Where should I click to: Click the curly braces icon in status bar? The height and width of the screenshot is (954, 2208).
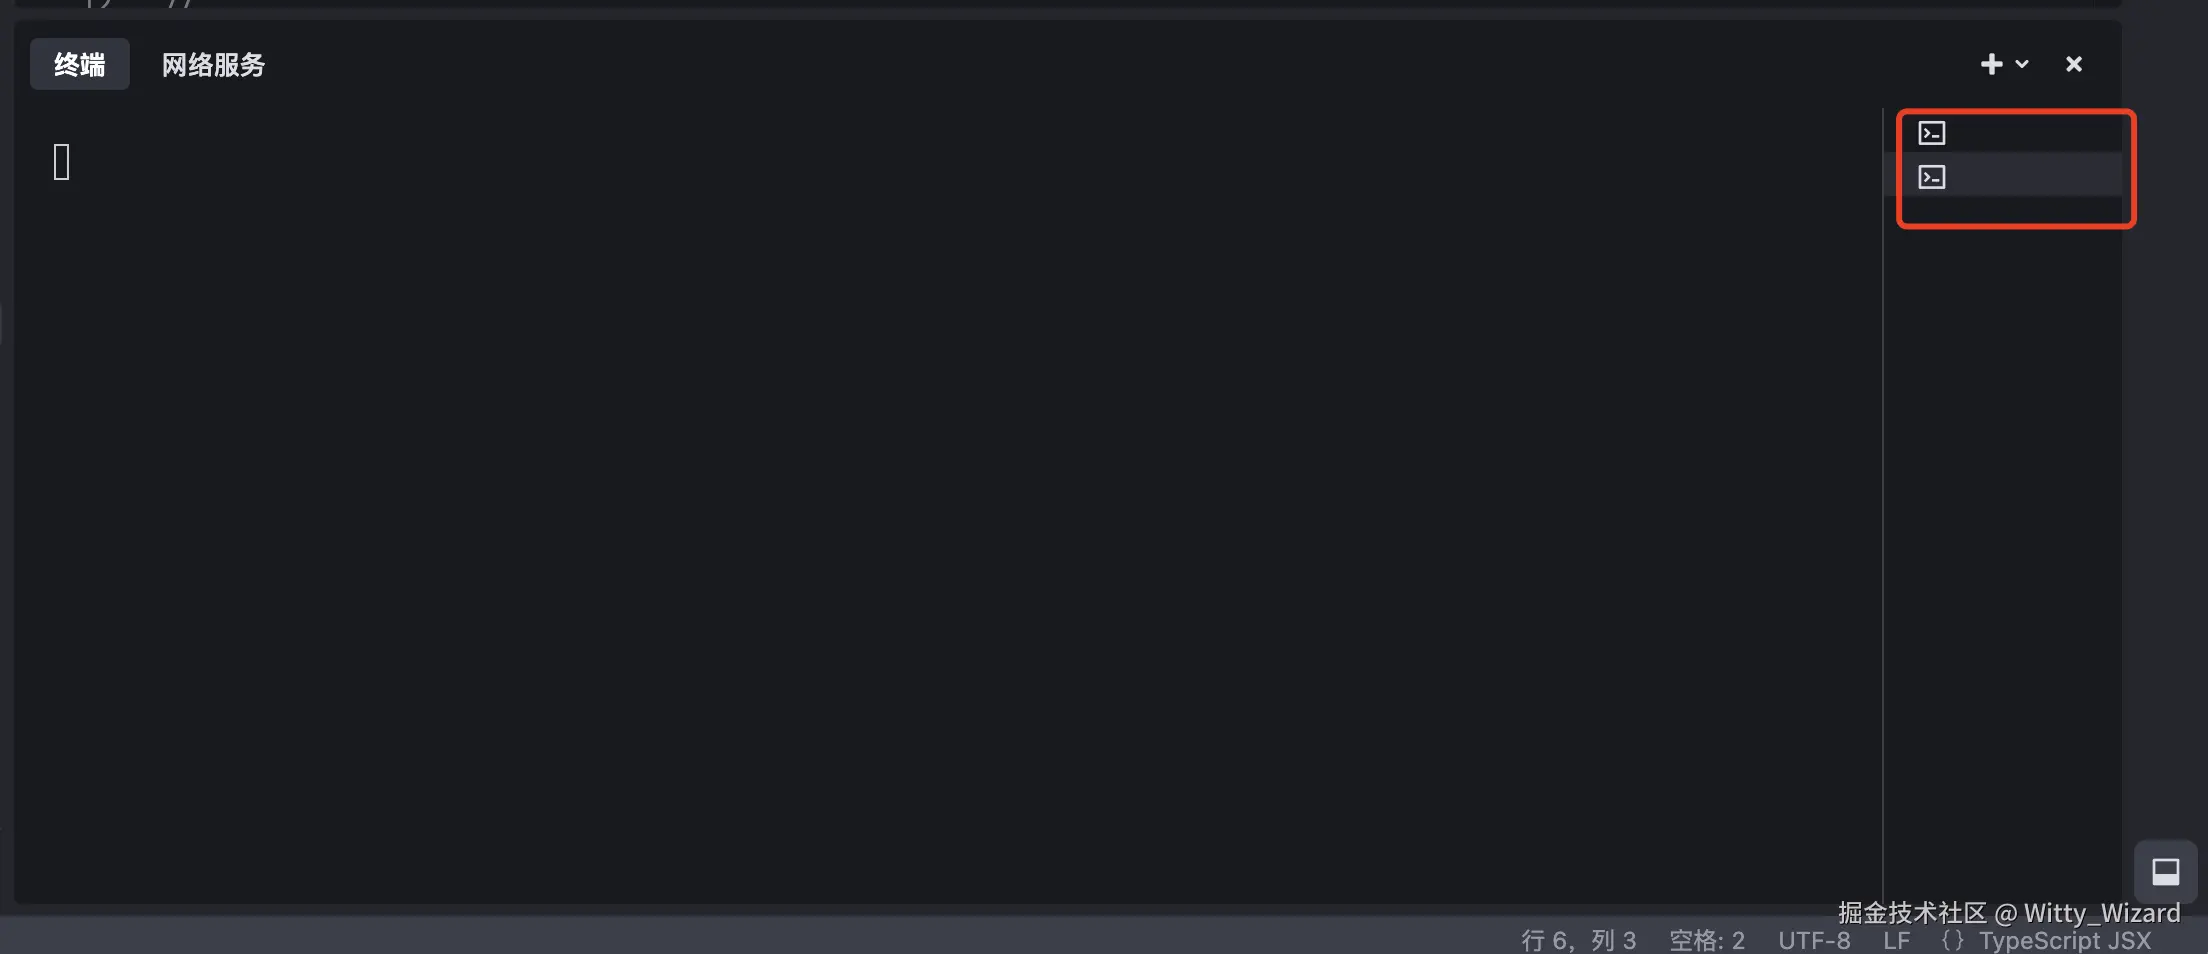click(1952, 941)
